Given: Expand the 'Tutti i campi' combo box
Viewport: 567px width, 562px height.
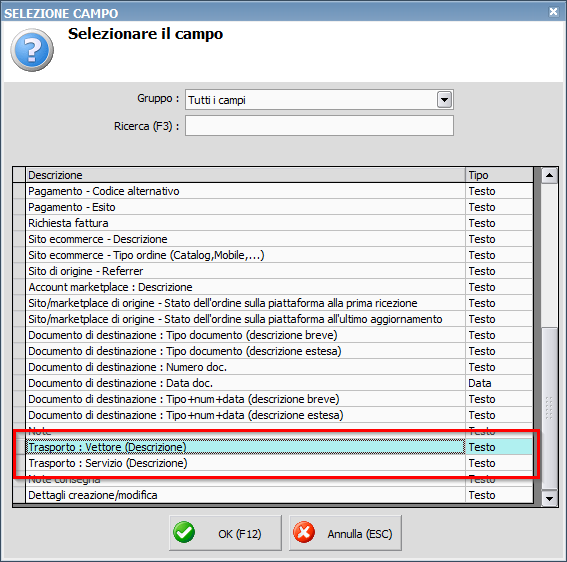Looking at the screenshot, I should coord(319,99).
